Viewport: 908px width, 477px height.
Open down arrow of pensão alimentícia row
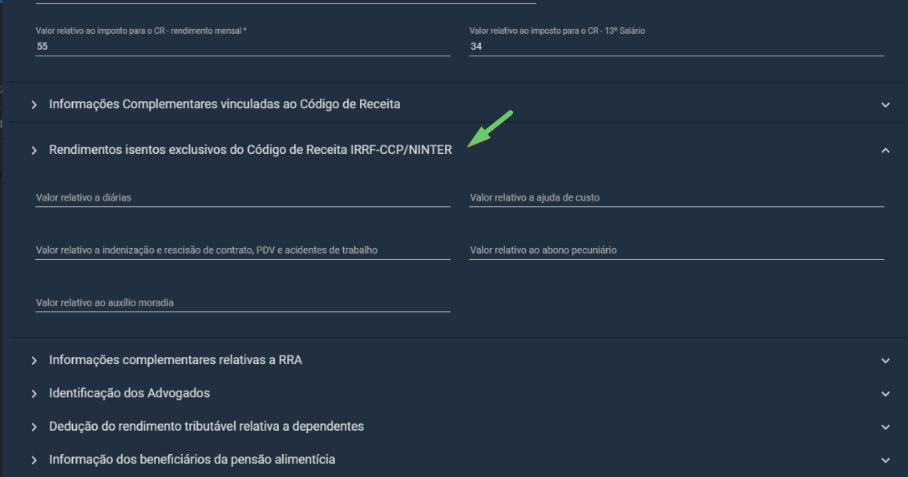pos(885,460)
